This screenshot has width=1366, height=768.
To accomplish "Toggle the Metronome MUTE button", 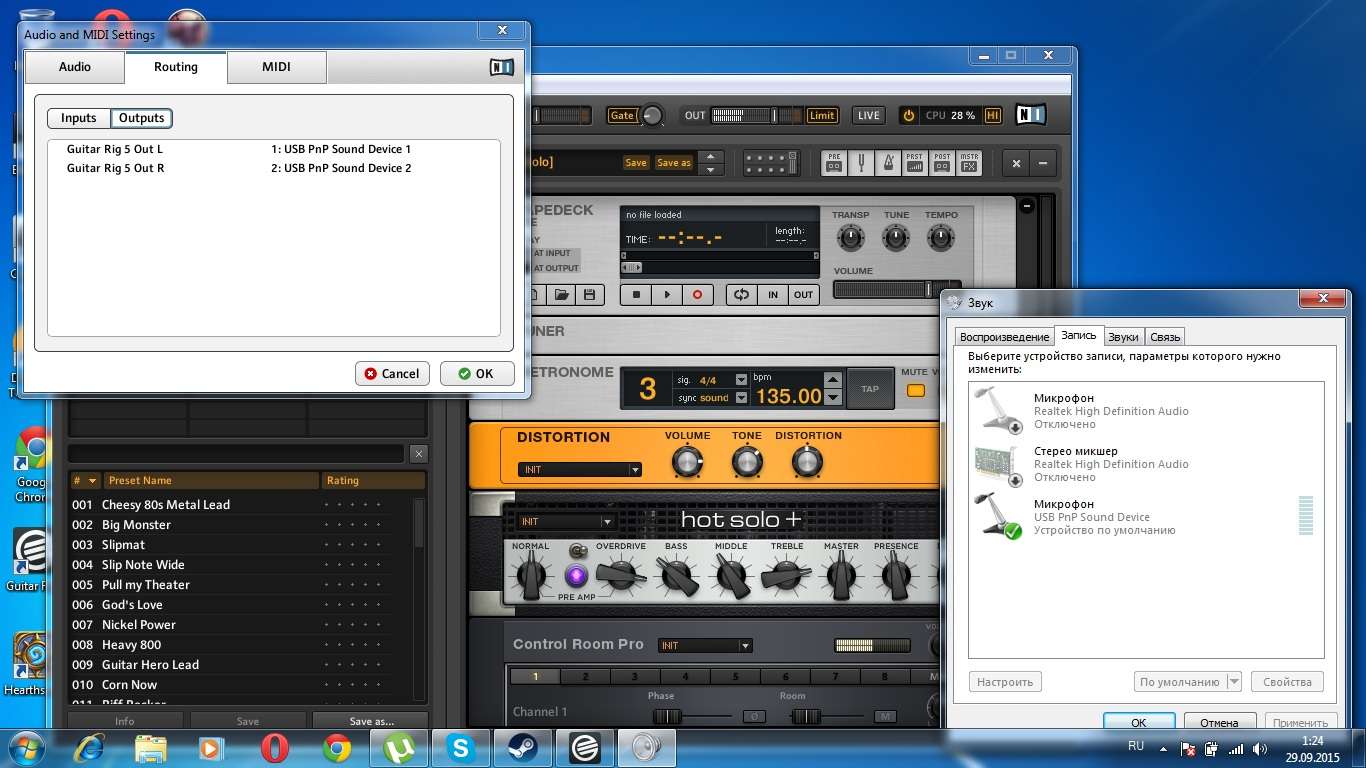I will coord(915,390).
